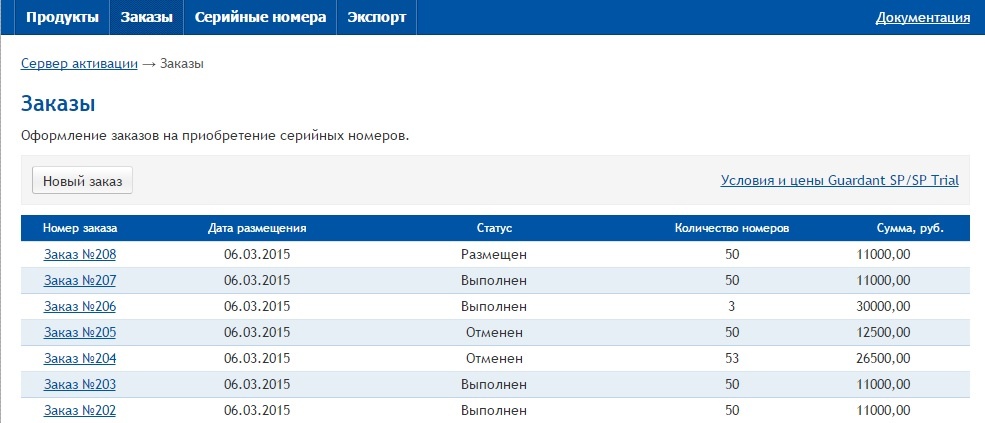985x423 pixels.
Task: Click the Количество номеров column header
Action: pyautogui.click(x=732, y=228)
